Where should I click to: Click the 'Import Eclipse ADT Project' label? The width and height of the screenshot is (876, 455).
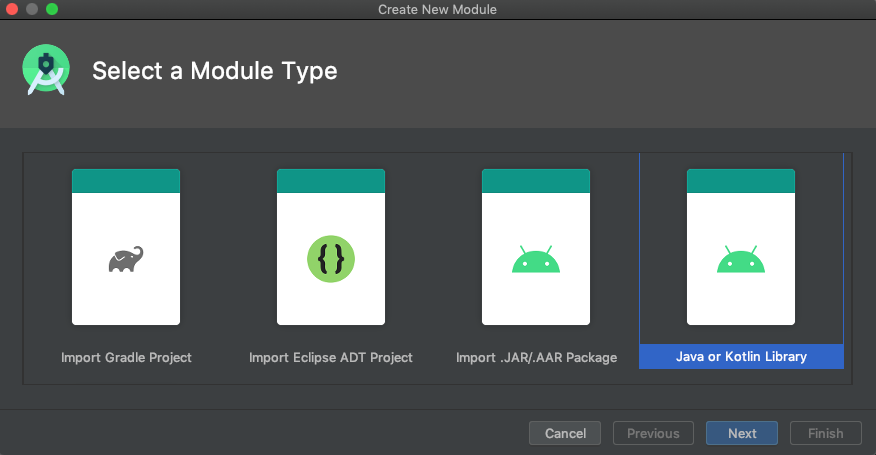point(331,357)
